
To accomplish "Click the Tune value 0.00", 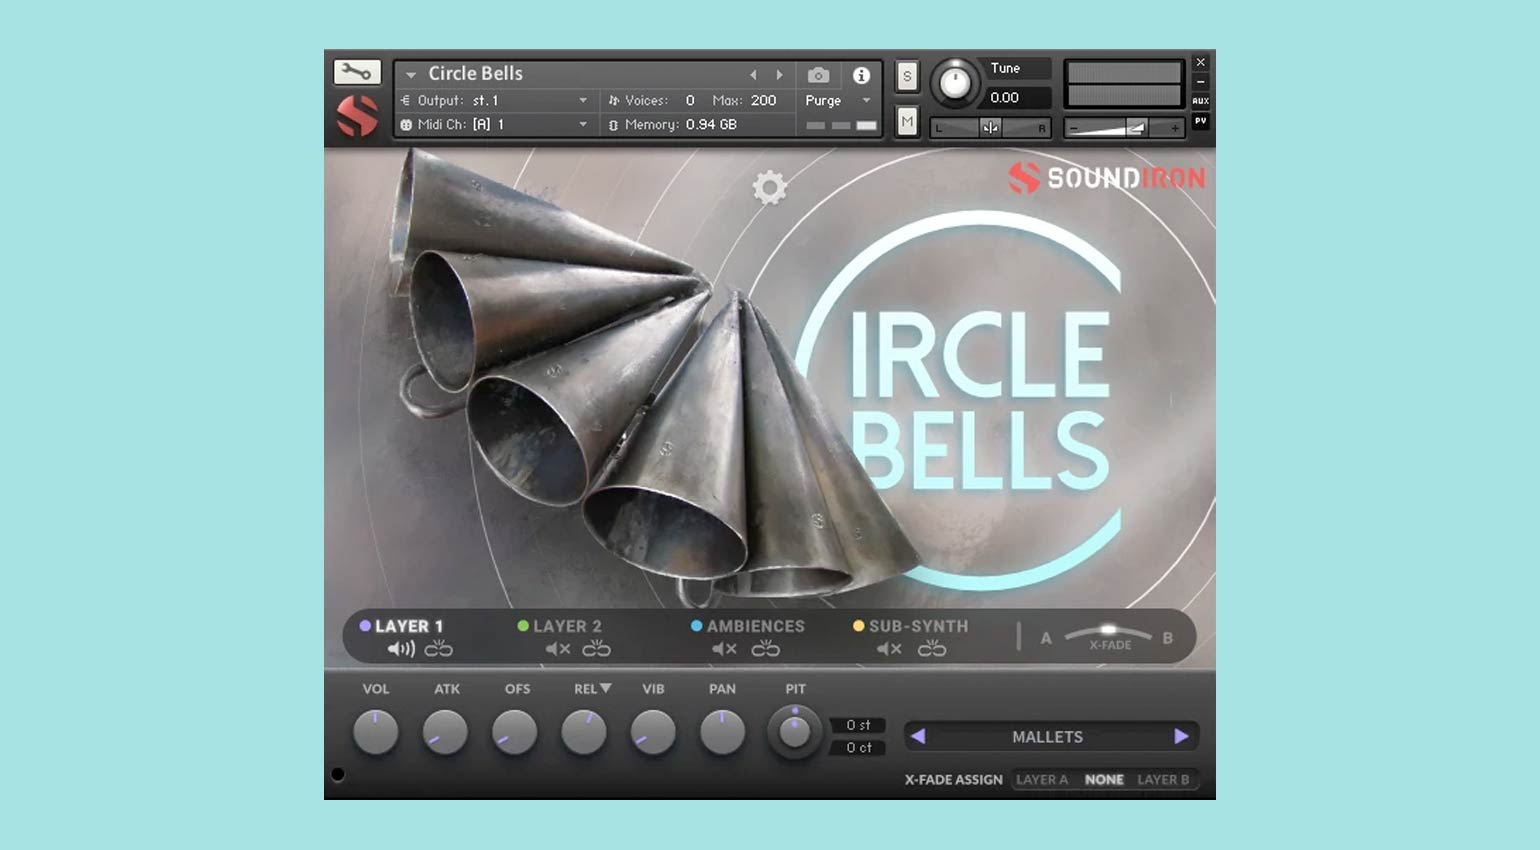I will [1005, 97].
